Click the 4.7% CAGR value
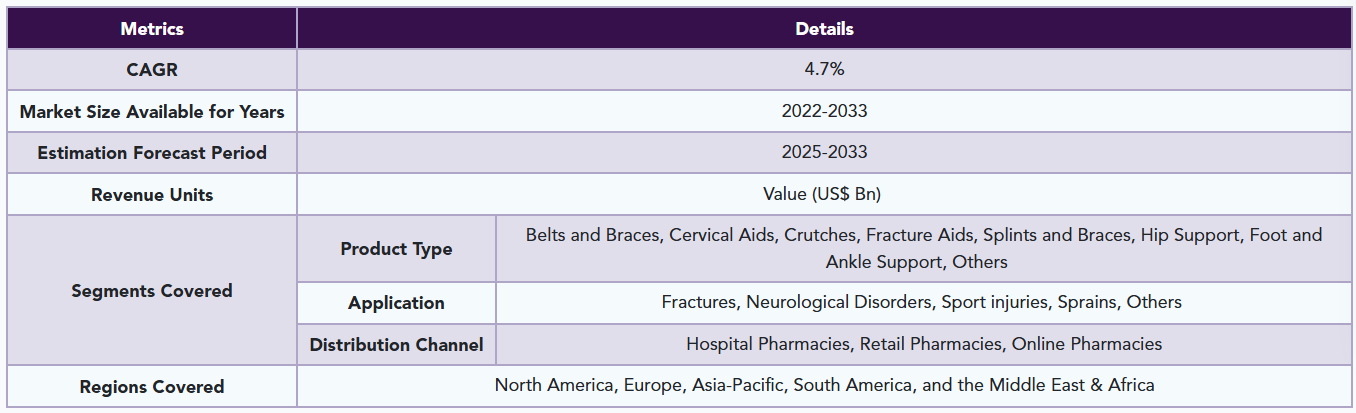This screenshot has height=413, width=1356. 824,70
